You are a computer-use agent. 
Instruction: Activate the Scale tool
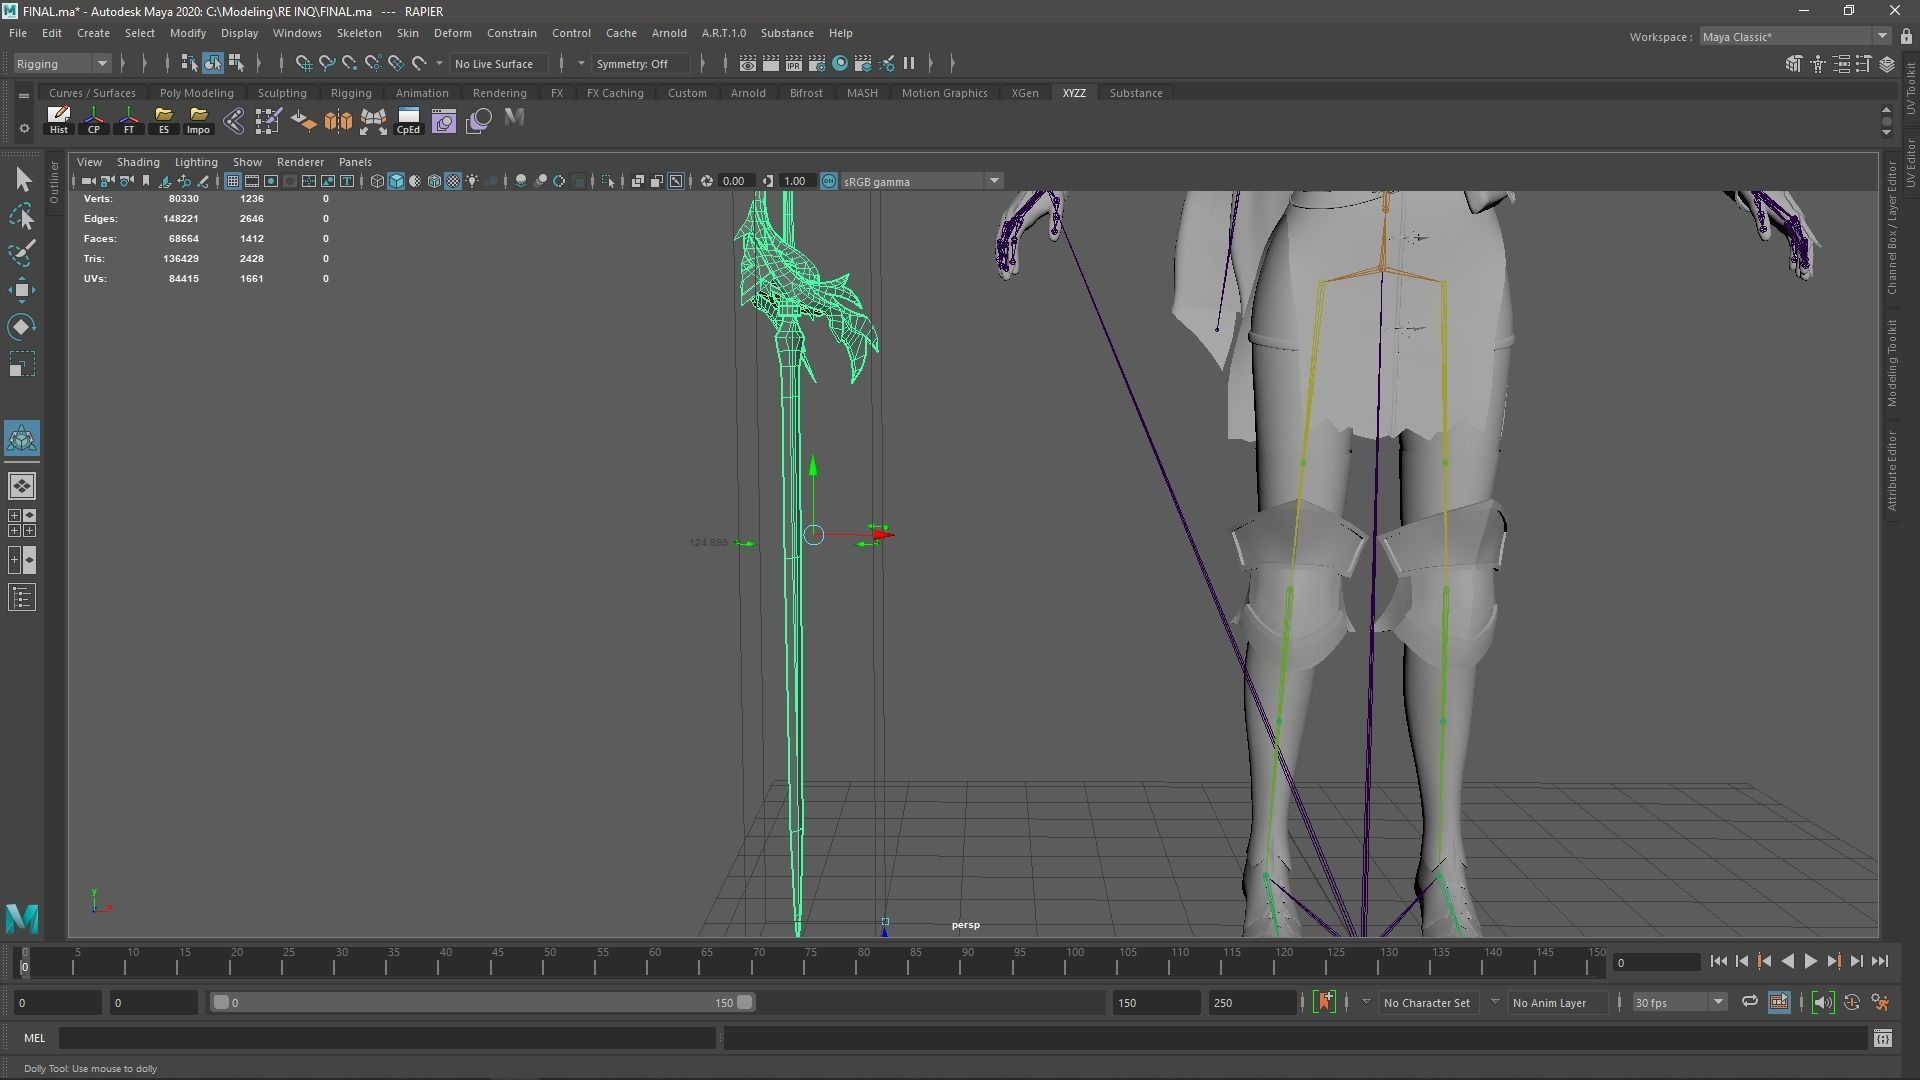pos(22,364)
